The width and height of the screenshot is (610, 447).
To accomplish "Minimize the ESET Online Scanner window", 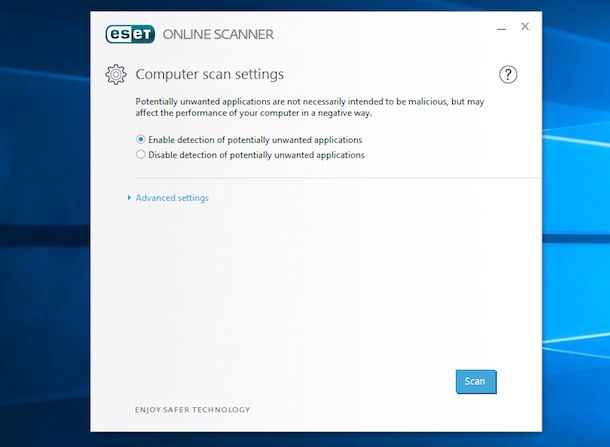I will (x=501, y=29).
